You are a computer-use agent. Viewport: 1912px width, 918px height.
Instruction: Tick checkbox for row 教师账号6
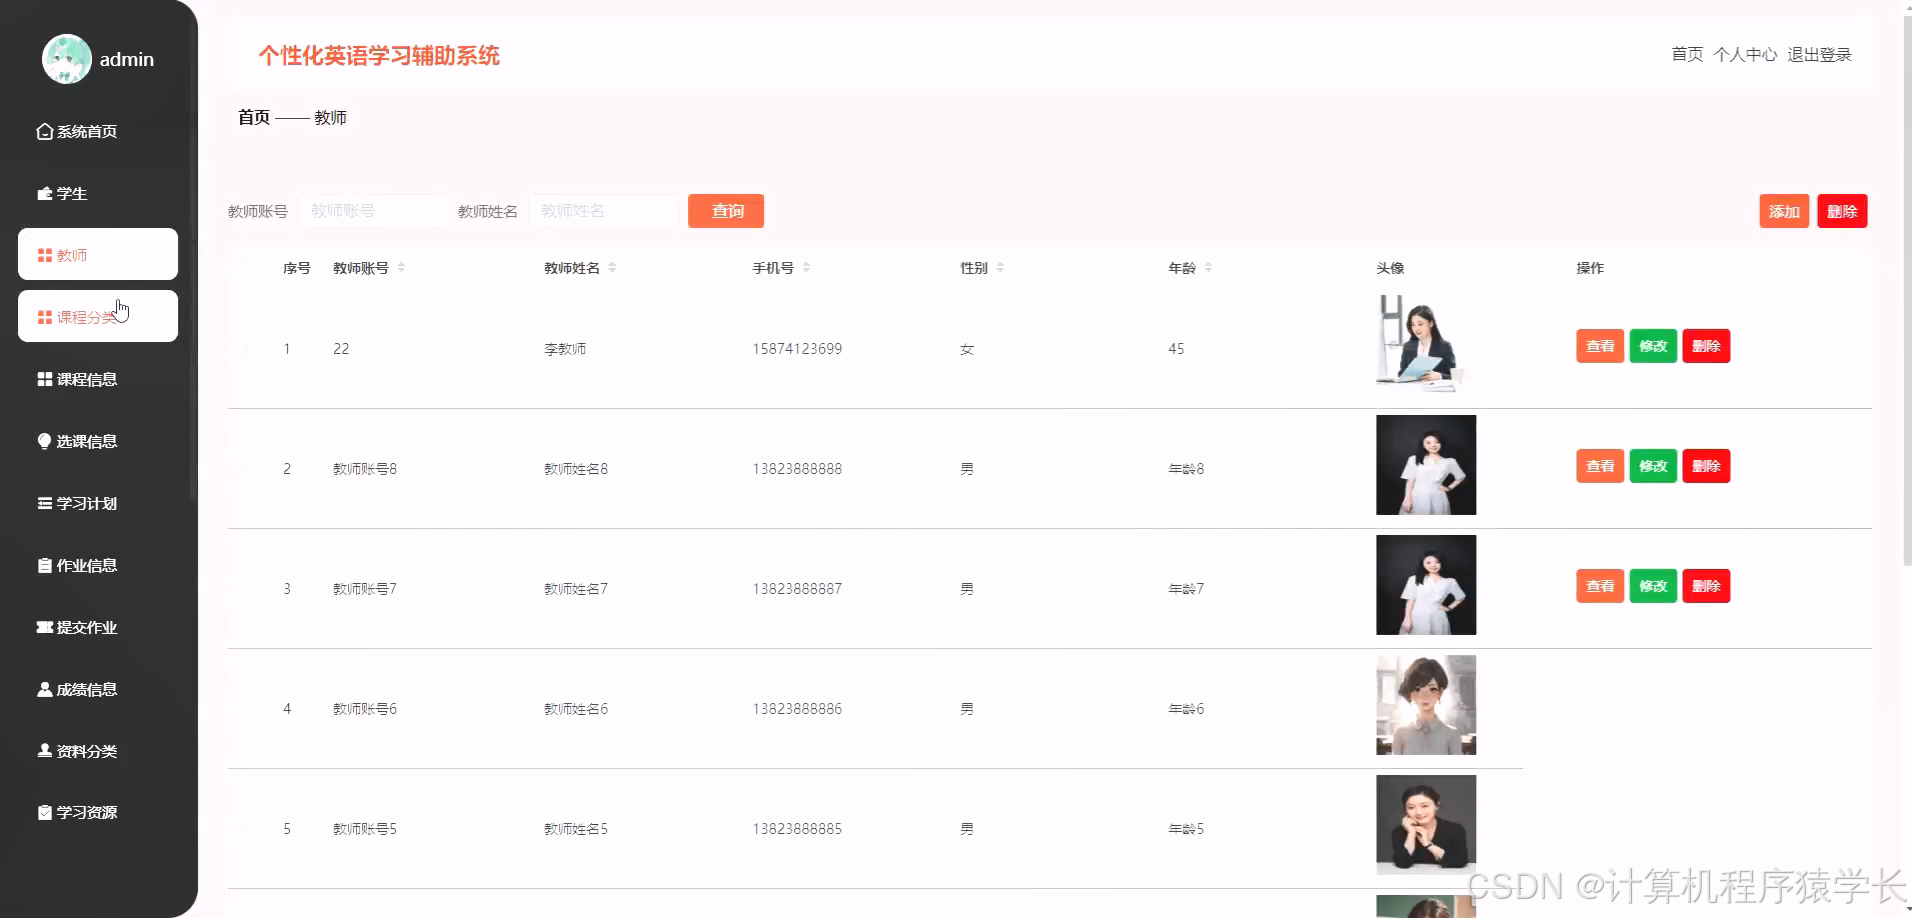click(241, 709)
